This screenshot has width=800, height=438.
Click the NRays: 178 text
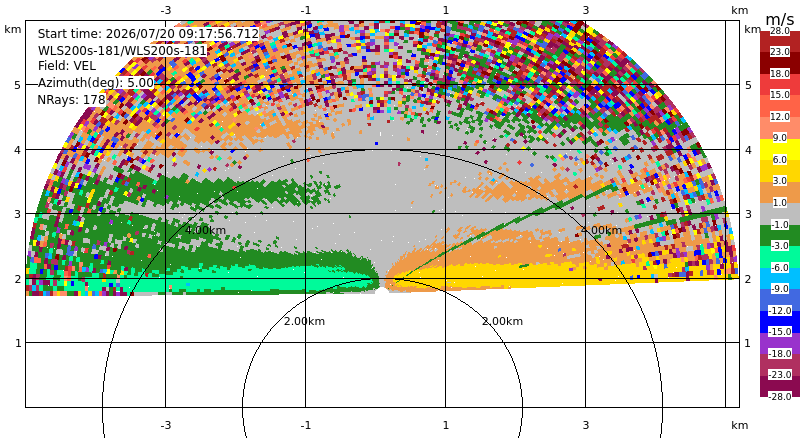click(x=71, y=100)
